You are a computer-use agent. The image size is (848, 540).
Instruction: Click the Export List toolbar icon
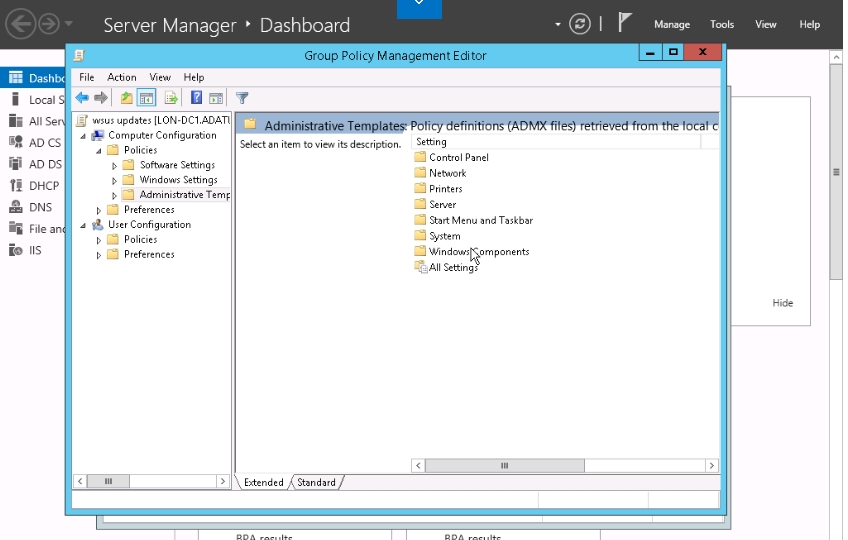tap(171, 98)
